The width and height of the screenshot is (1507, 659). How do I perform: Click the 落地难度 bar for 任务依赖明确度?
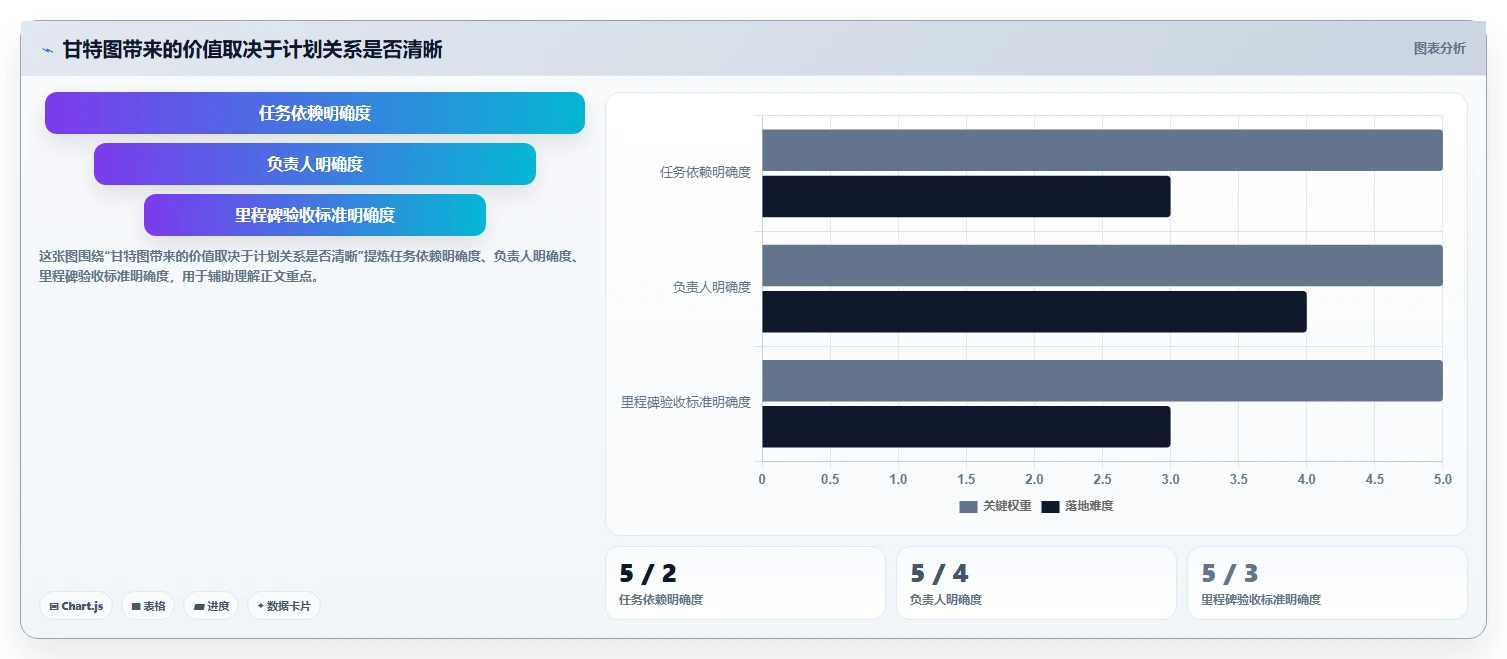coord(966,196)
